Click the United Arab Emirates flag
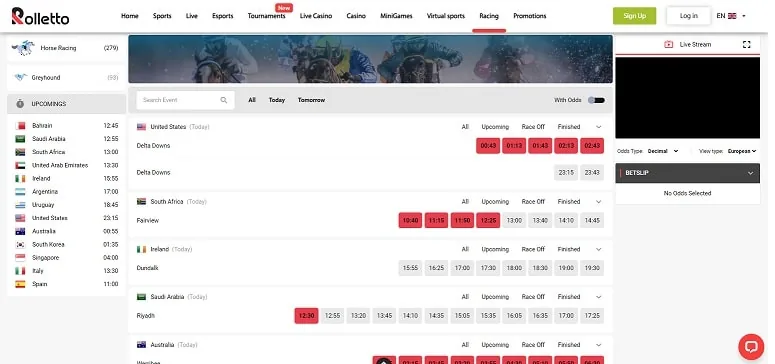This screenshot has height=364, width=775. click(20, 165)
